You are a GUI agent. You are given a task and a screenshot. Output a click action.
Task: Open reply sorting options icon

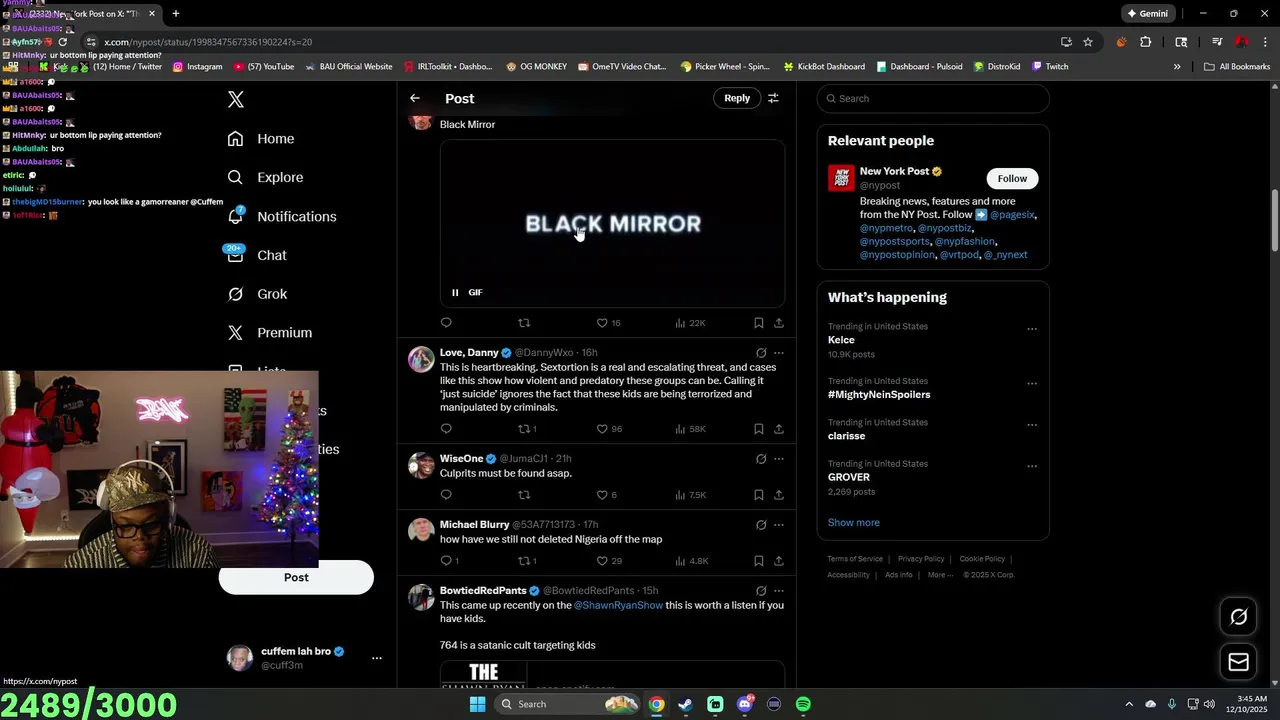pos(773,98)
